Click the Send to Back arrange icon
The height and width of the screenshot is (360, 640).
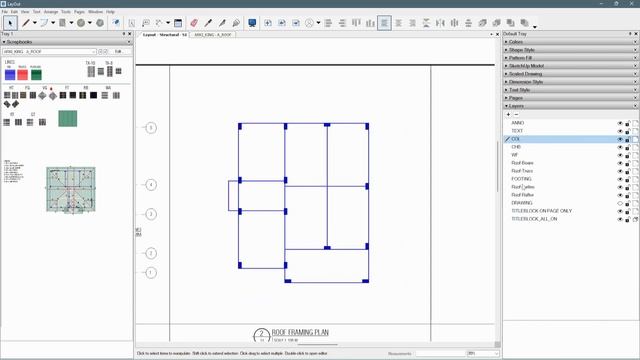pos(525,23)
